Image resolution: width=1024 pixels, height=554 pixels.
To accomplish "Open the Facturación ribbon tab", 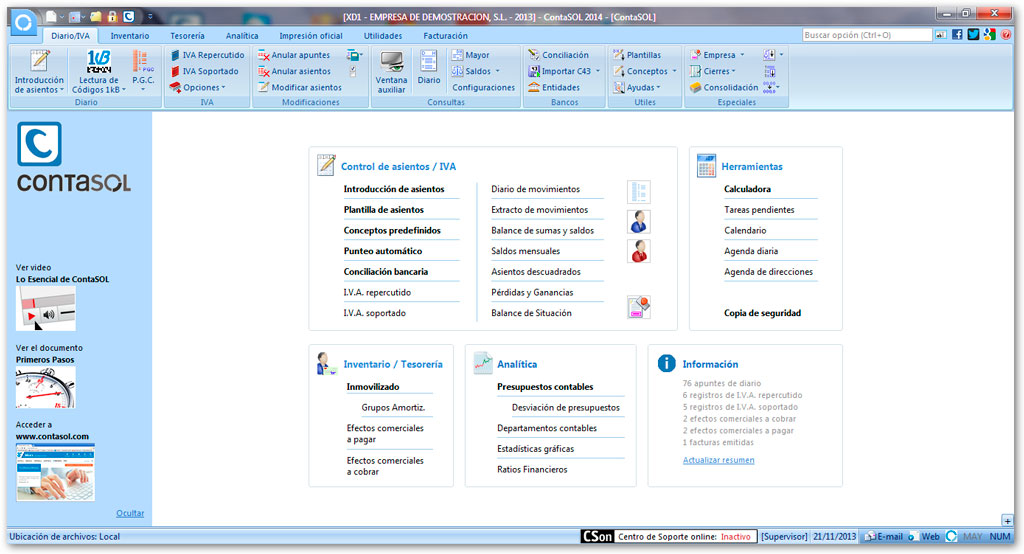I will (445, 36).
